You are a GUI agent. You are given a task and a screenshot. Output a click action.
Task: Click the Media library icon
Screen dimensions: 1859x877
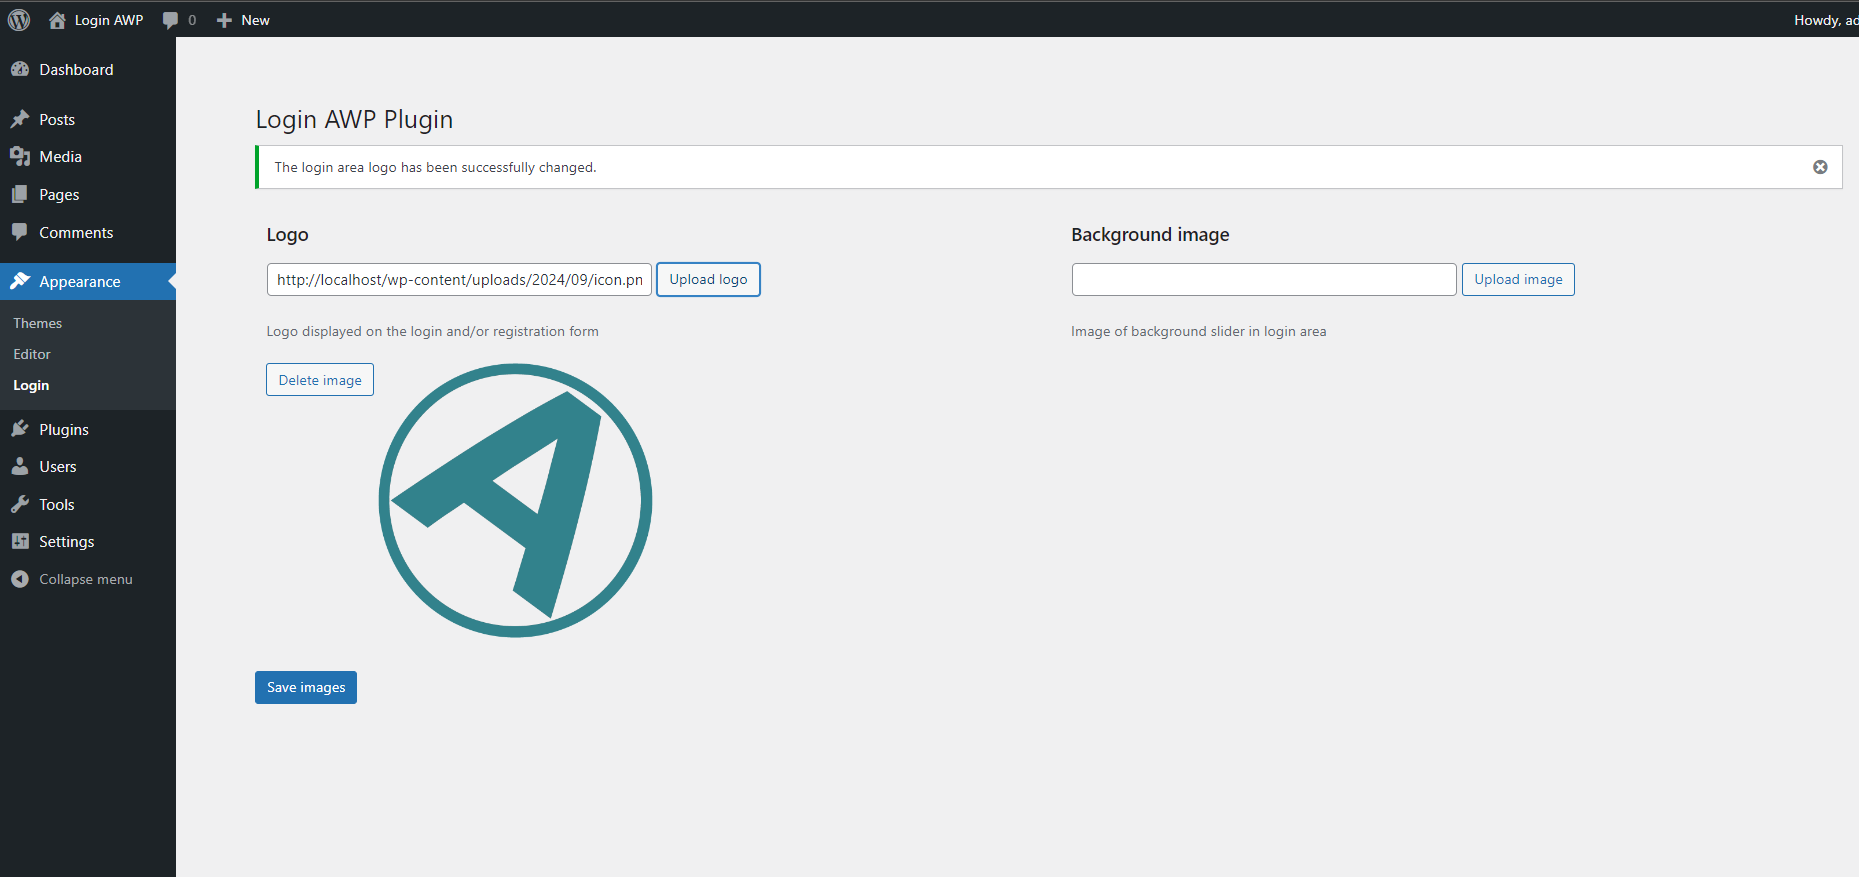point(20,157)
